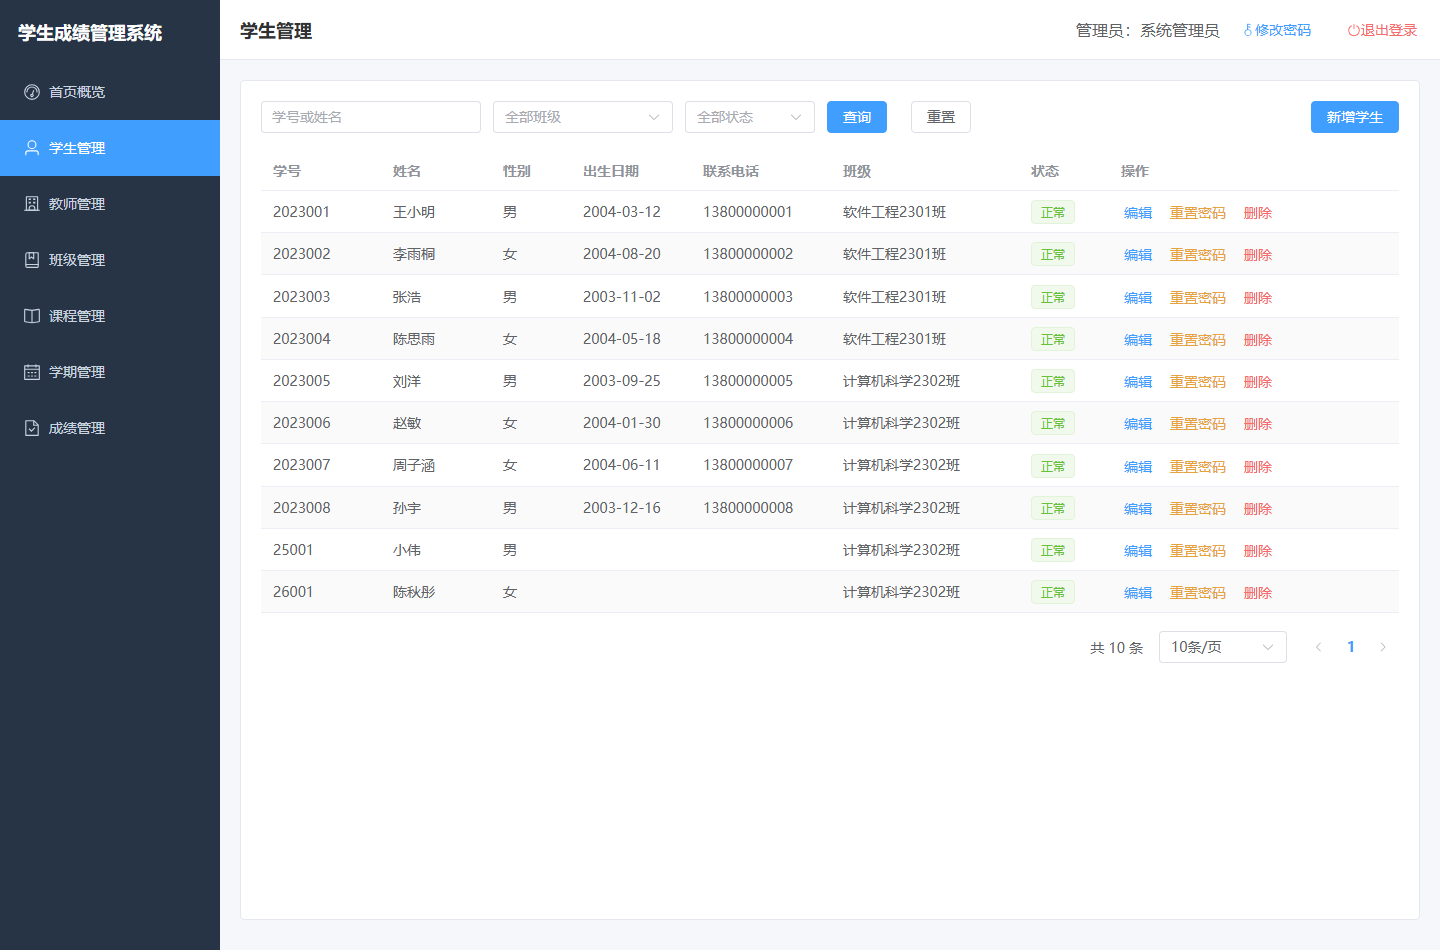Click student number 25001
Viewport: 1440px width, 950px height.
click(293, 550)
